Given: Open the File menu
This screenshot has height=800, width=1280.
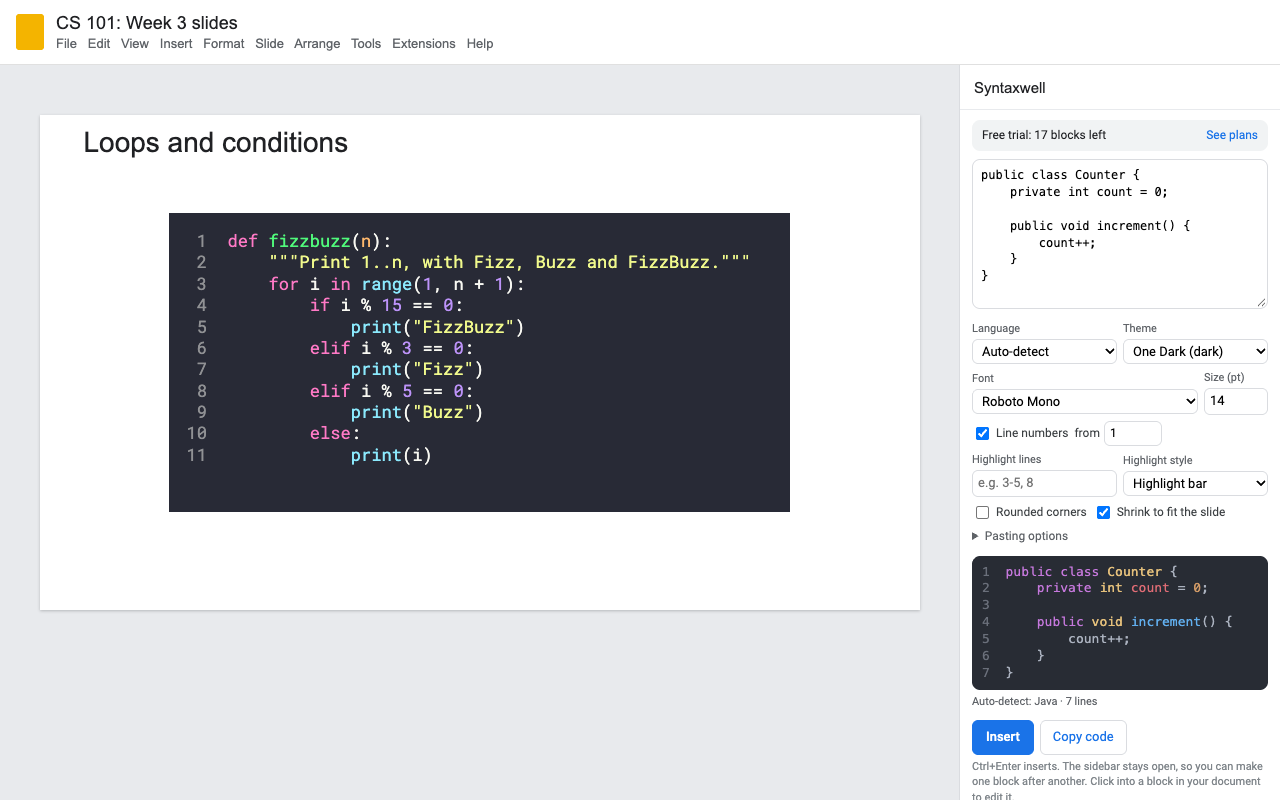Looking at the screenshot, I should pyautogui.click(x=66, y=44).
